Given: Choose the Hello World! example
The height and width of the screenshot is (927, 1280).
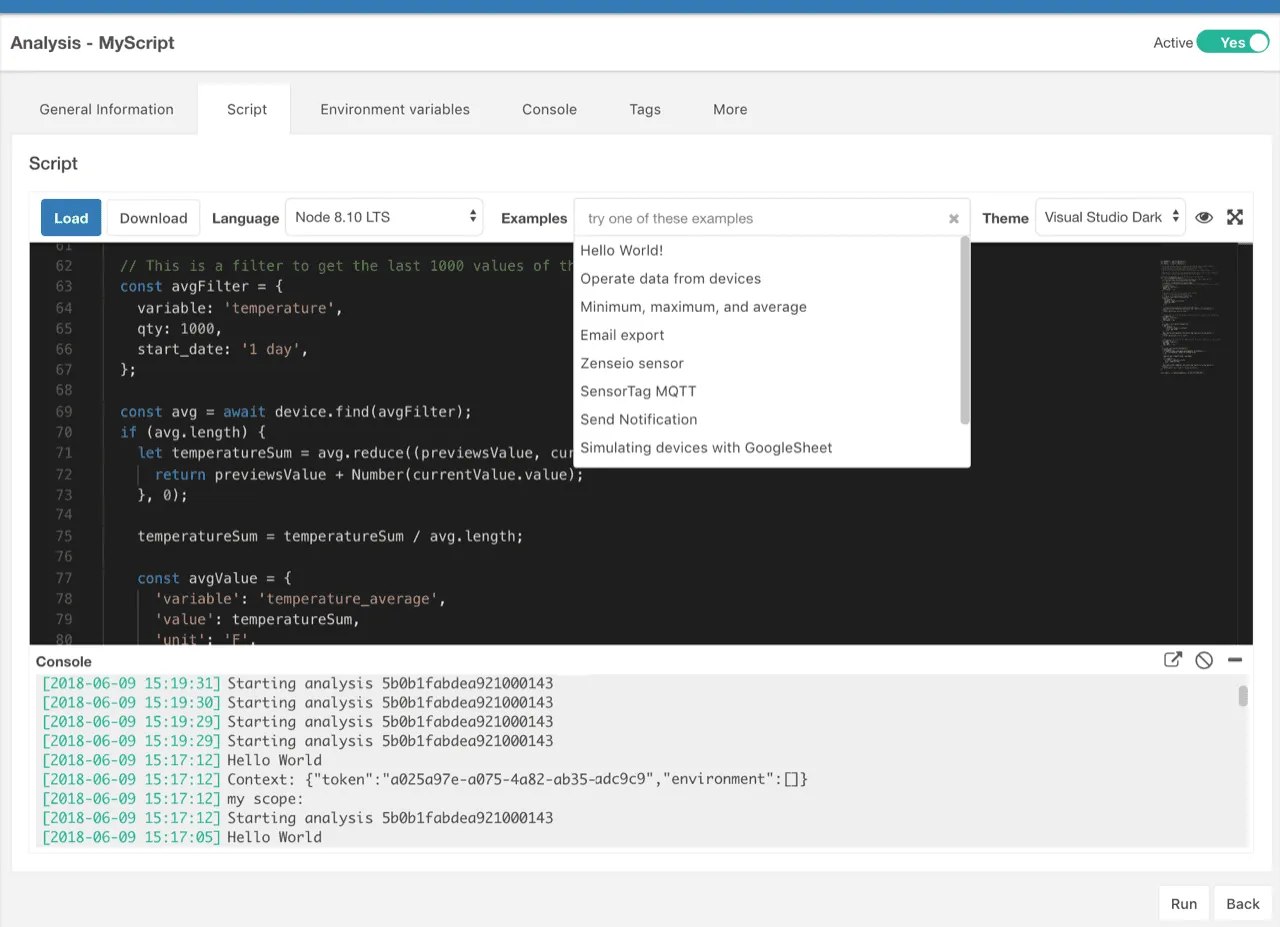Looking at the screenshot, I should click(621, 250).
